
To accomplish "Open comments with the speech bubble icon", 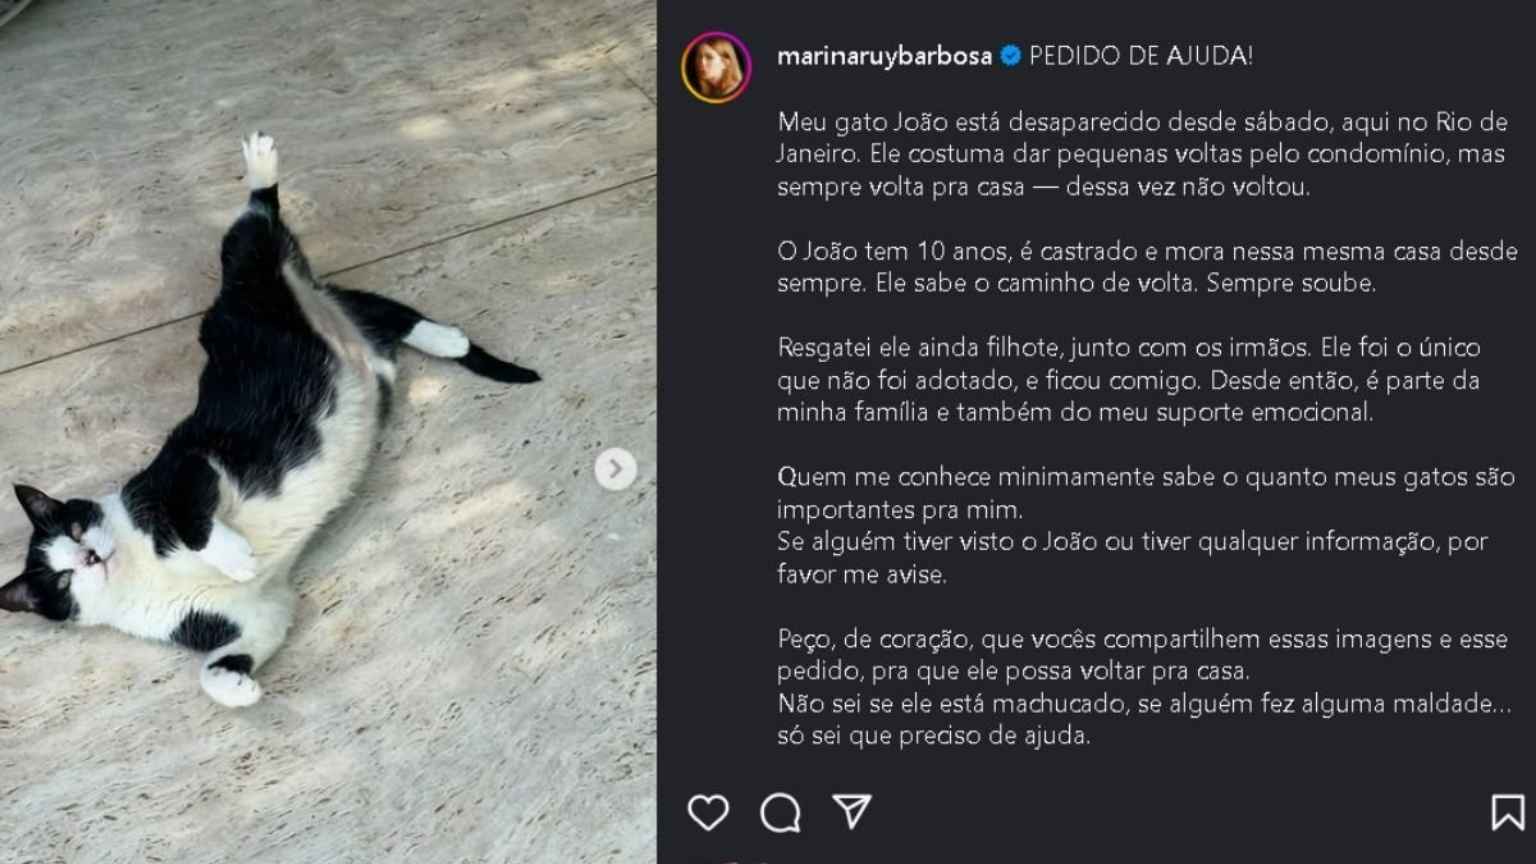I will pos(780,813).
